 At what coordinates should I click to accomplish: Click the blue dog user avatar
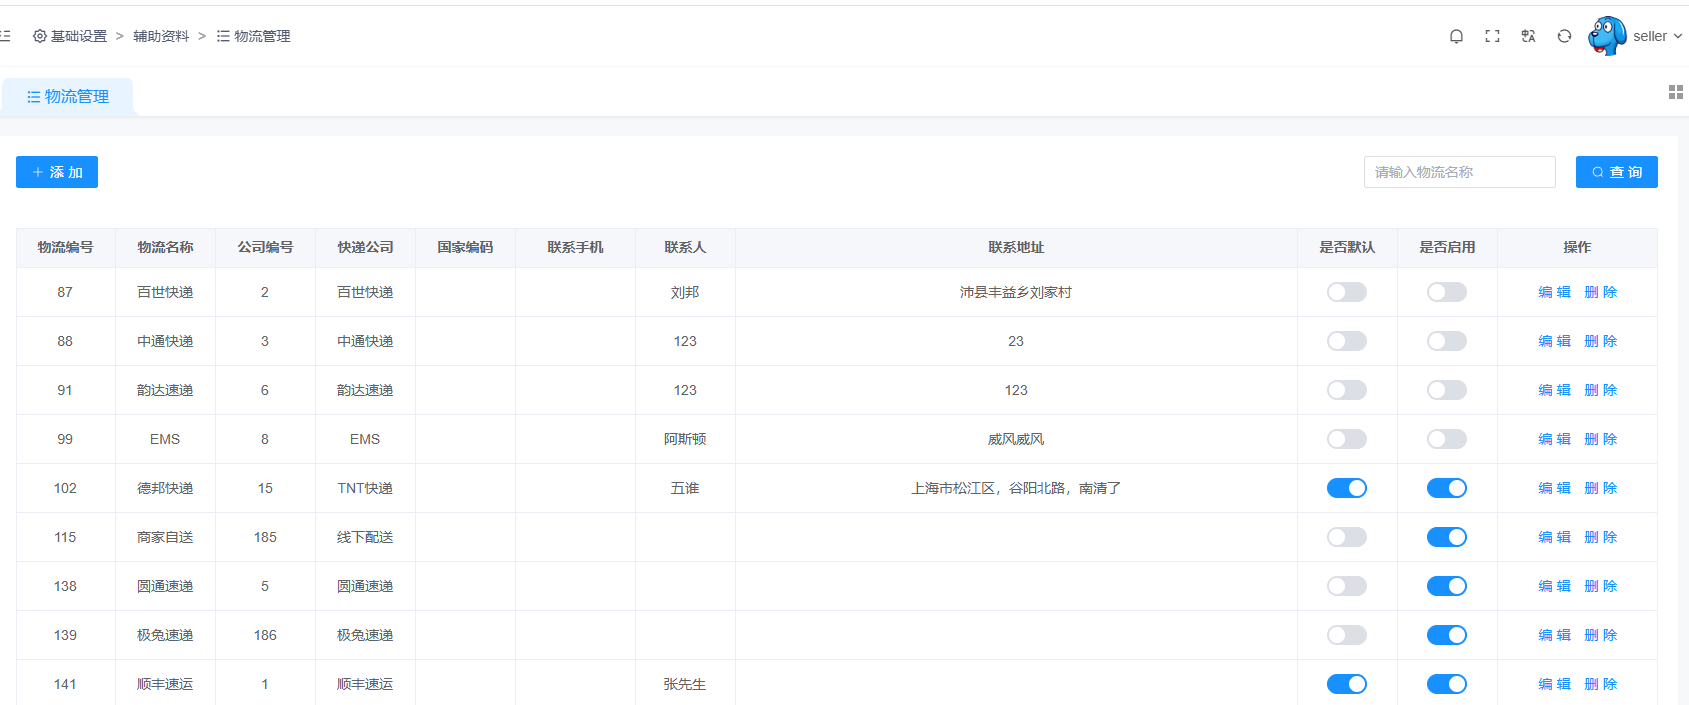point(1607,36)
